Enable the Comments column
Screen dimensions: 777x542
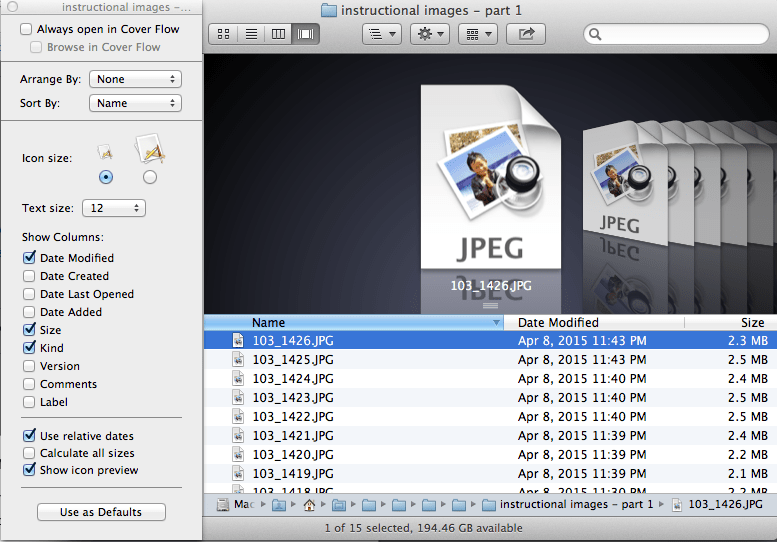click(29, 384)
